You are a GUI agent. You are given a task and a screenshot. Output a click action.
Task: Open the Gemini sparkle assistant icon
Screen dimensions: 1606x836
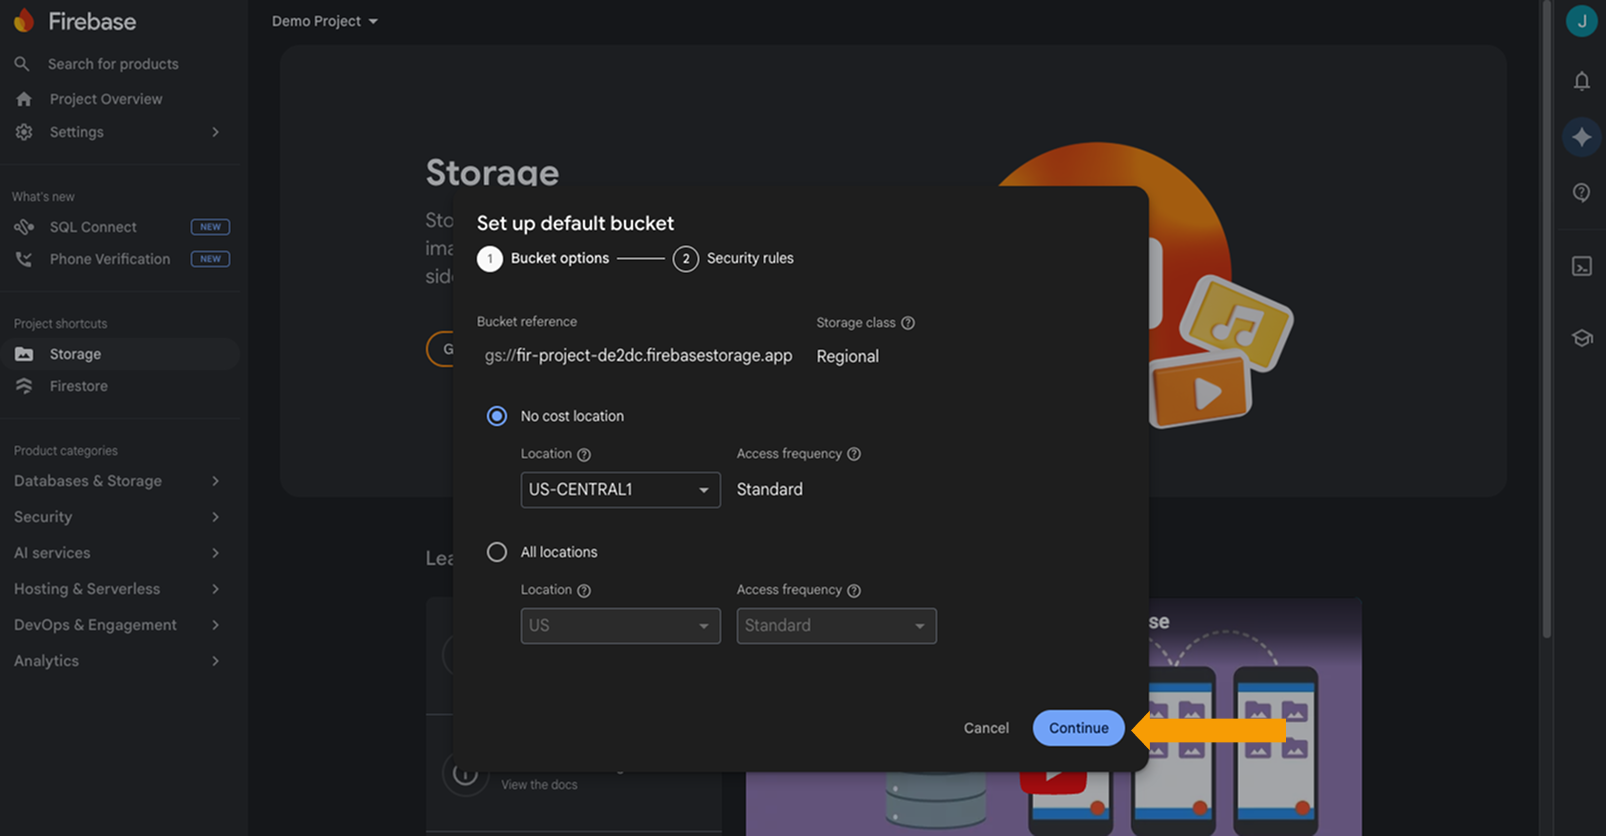click(1581, 136)
